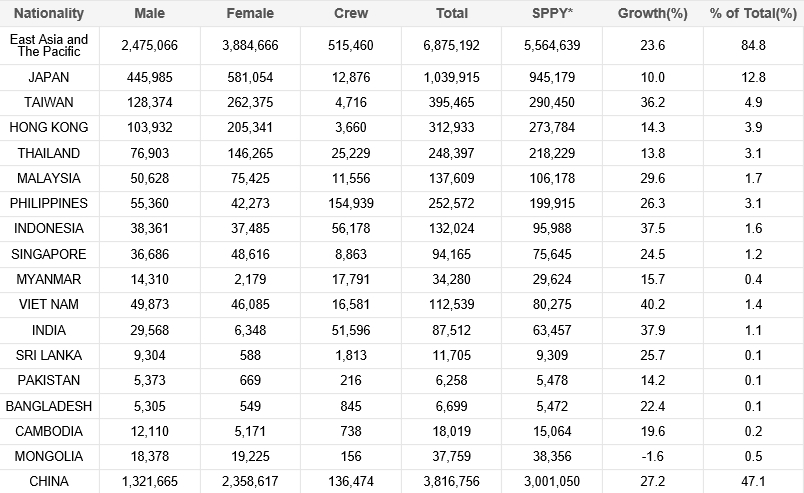
Task: Click the Growth(%) column header
Action: (x=654, y=14)
